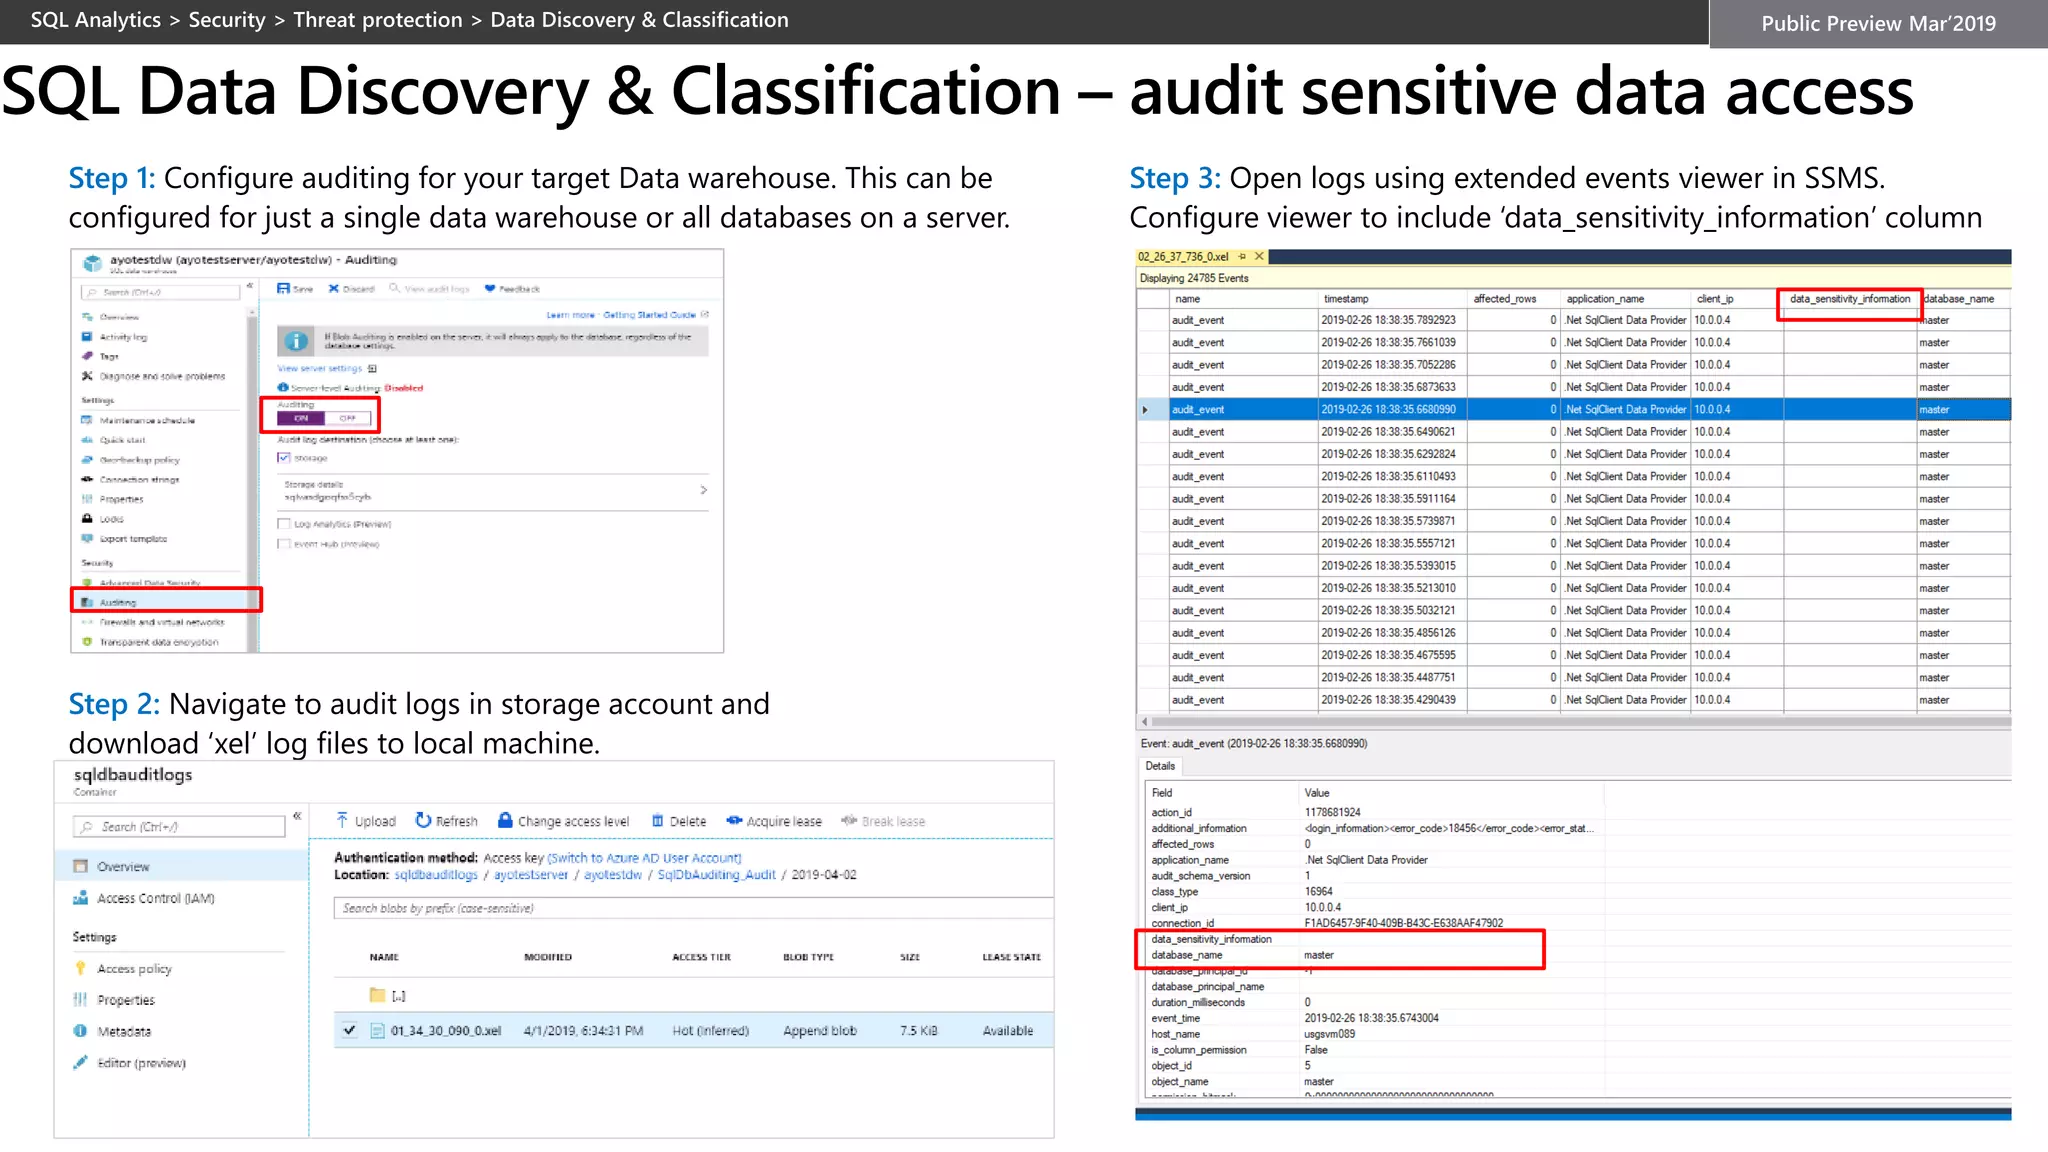The width and height of the screenshot is (2048, 1152).
Task: Navigate to SqlDbAuditing_Audit in Location path
Action: (716, 875)
